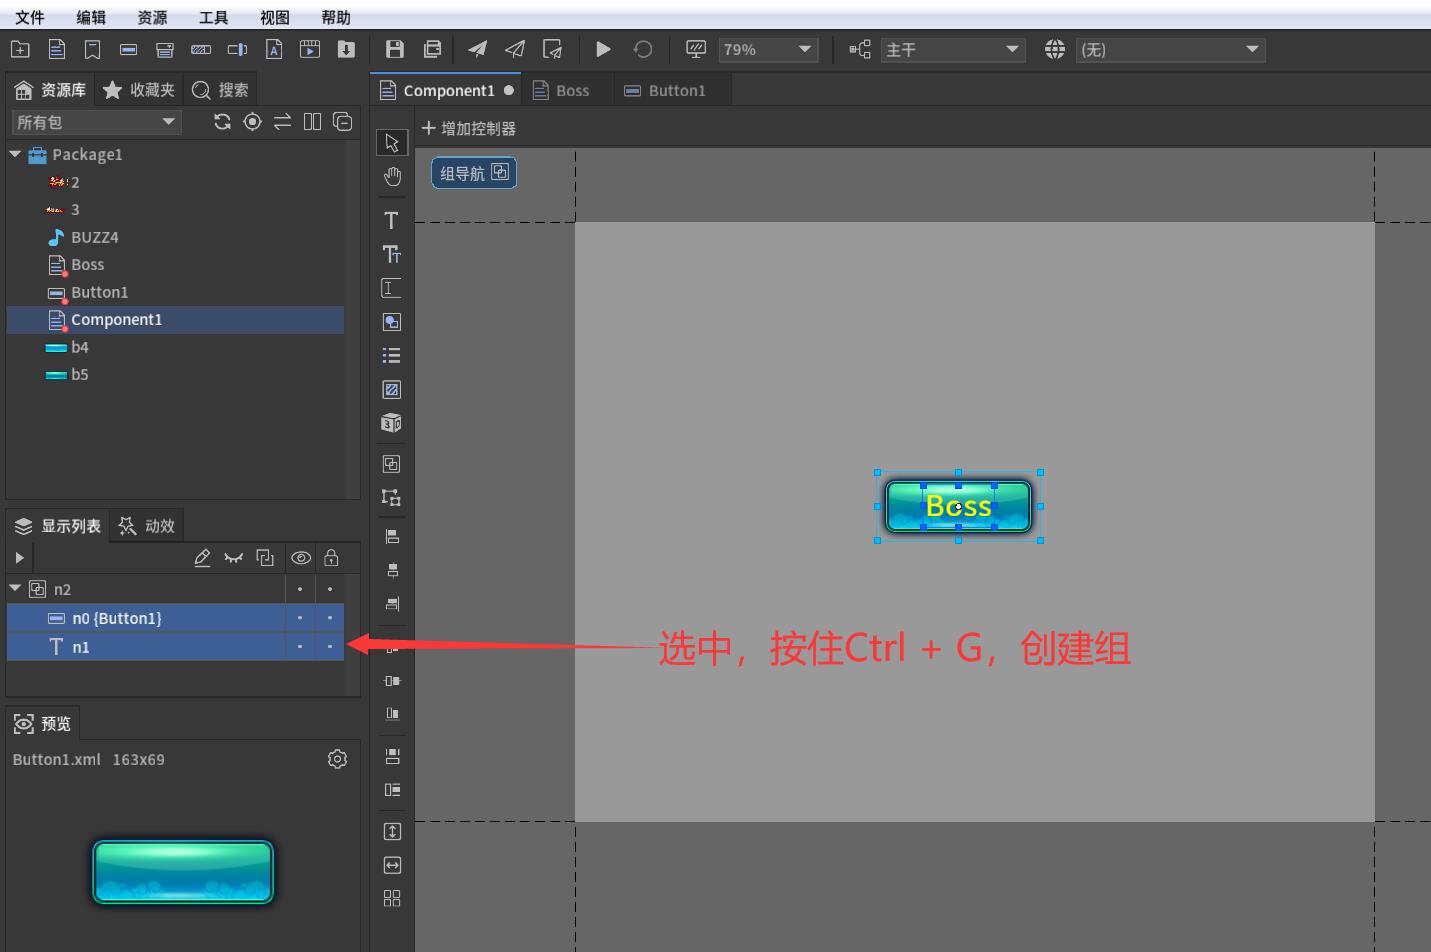Viewport: 1431px width, 952px height.
Task: Toggle the eye icon above display list
Action: [x=300, y=557]
